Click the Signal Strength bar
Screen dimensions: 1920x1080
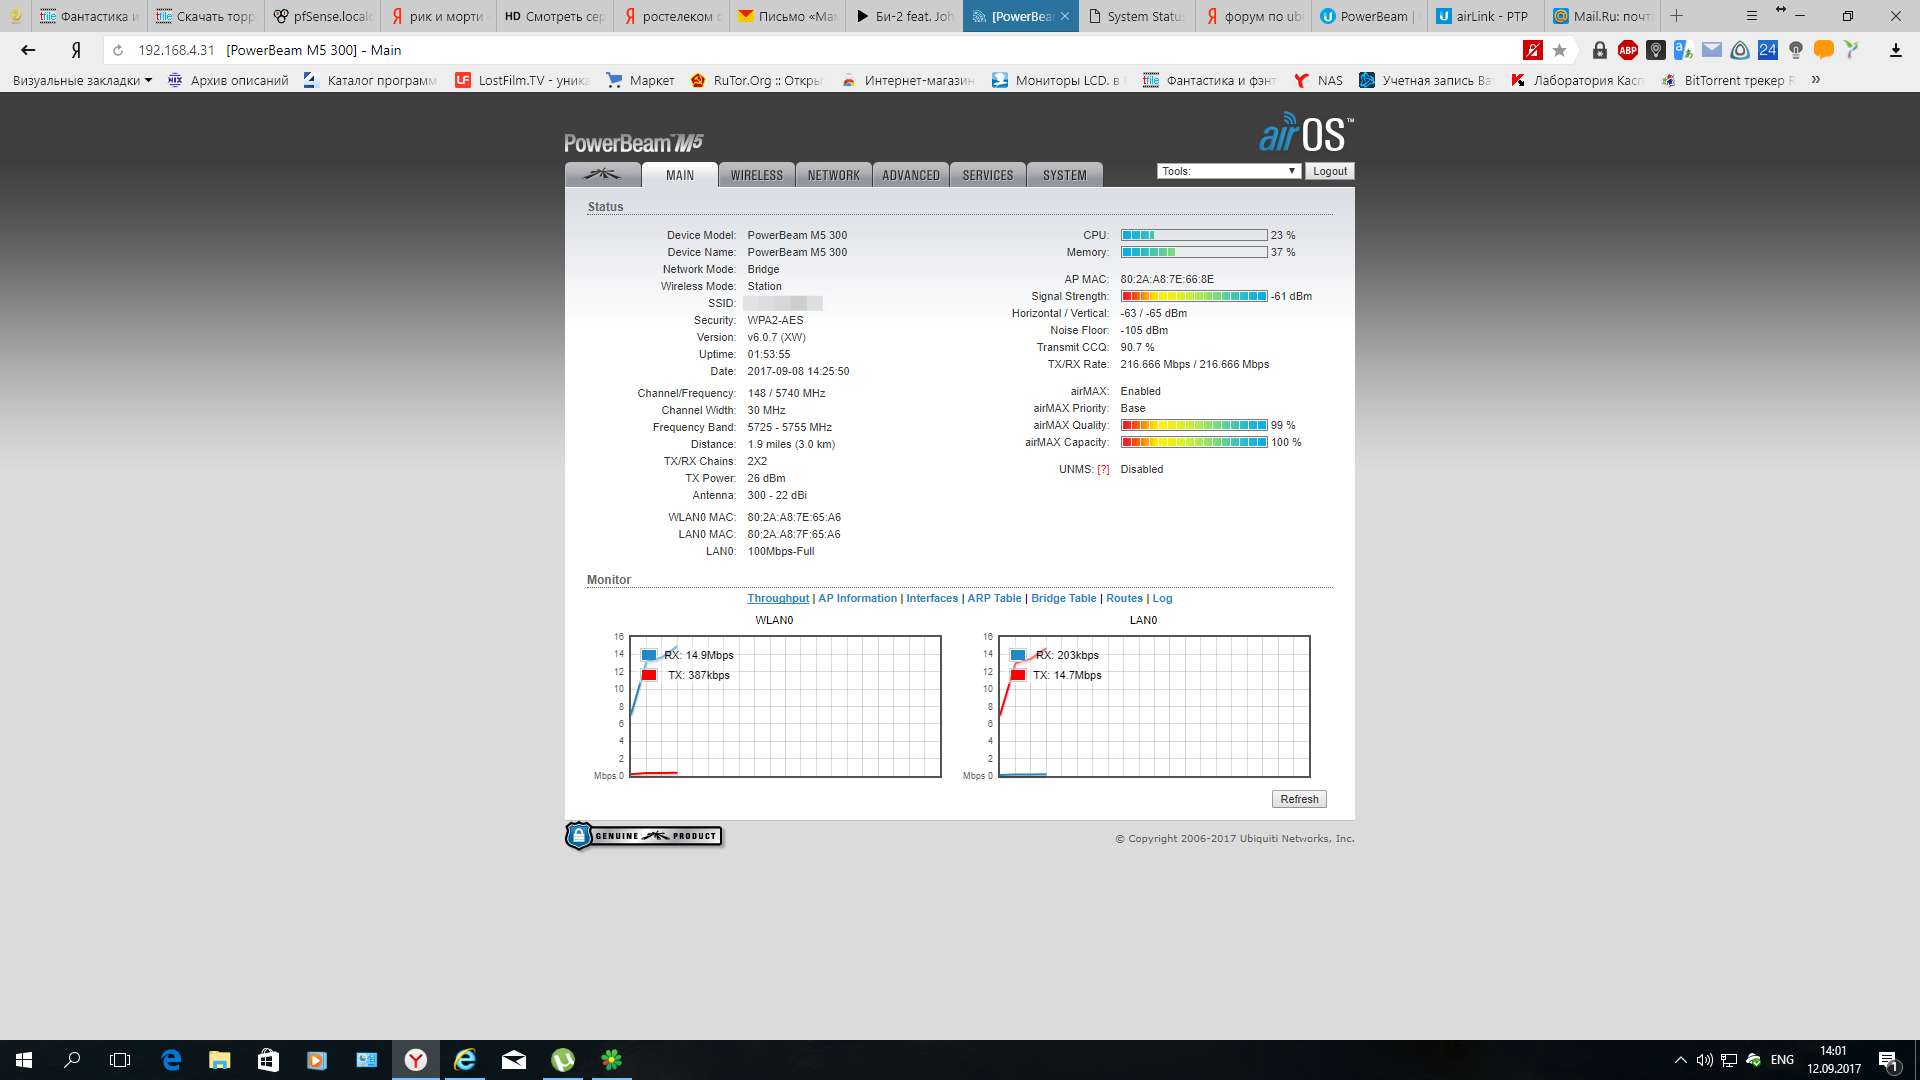pyautogui.click(x=1194, y=296)
